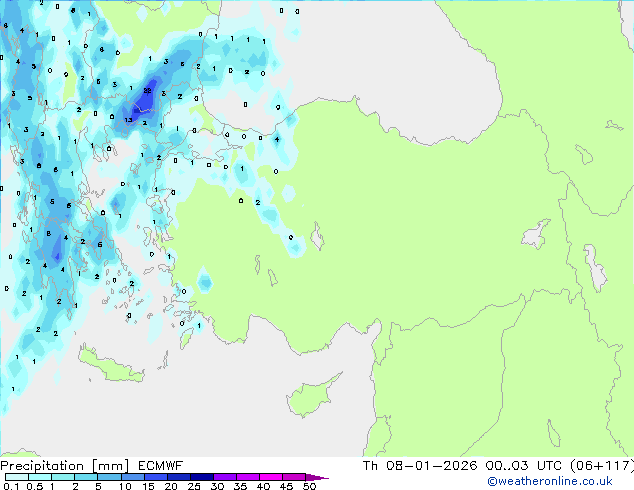Click the 20–25 mm legend swatch
The width and height of the screenshot is (634, 490).
[x=178, y=477]
